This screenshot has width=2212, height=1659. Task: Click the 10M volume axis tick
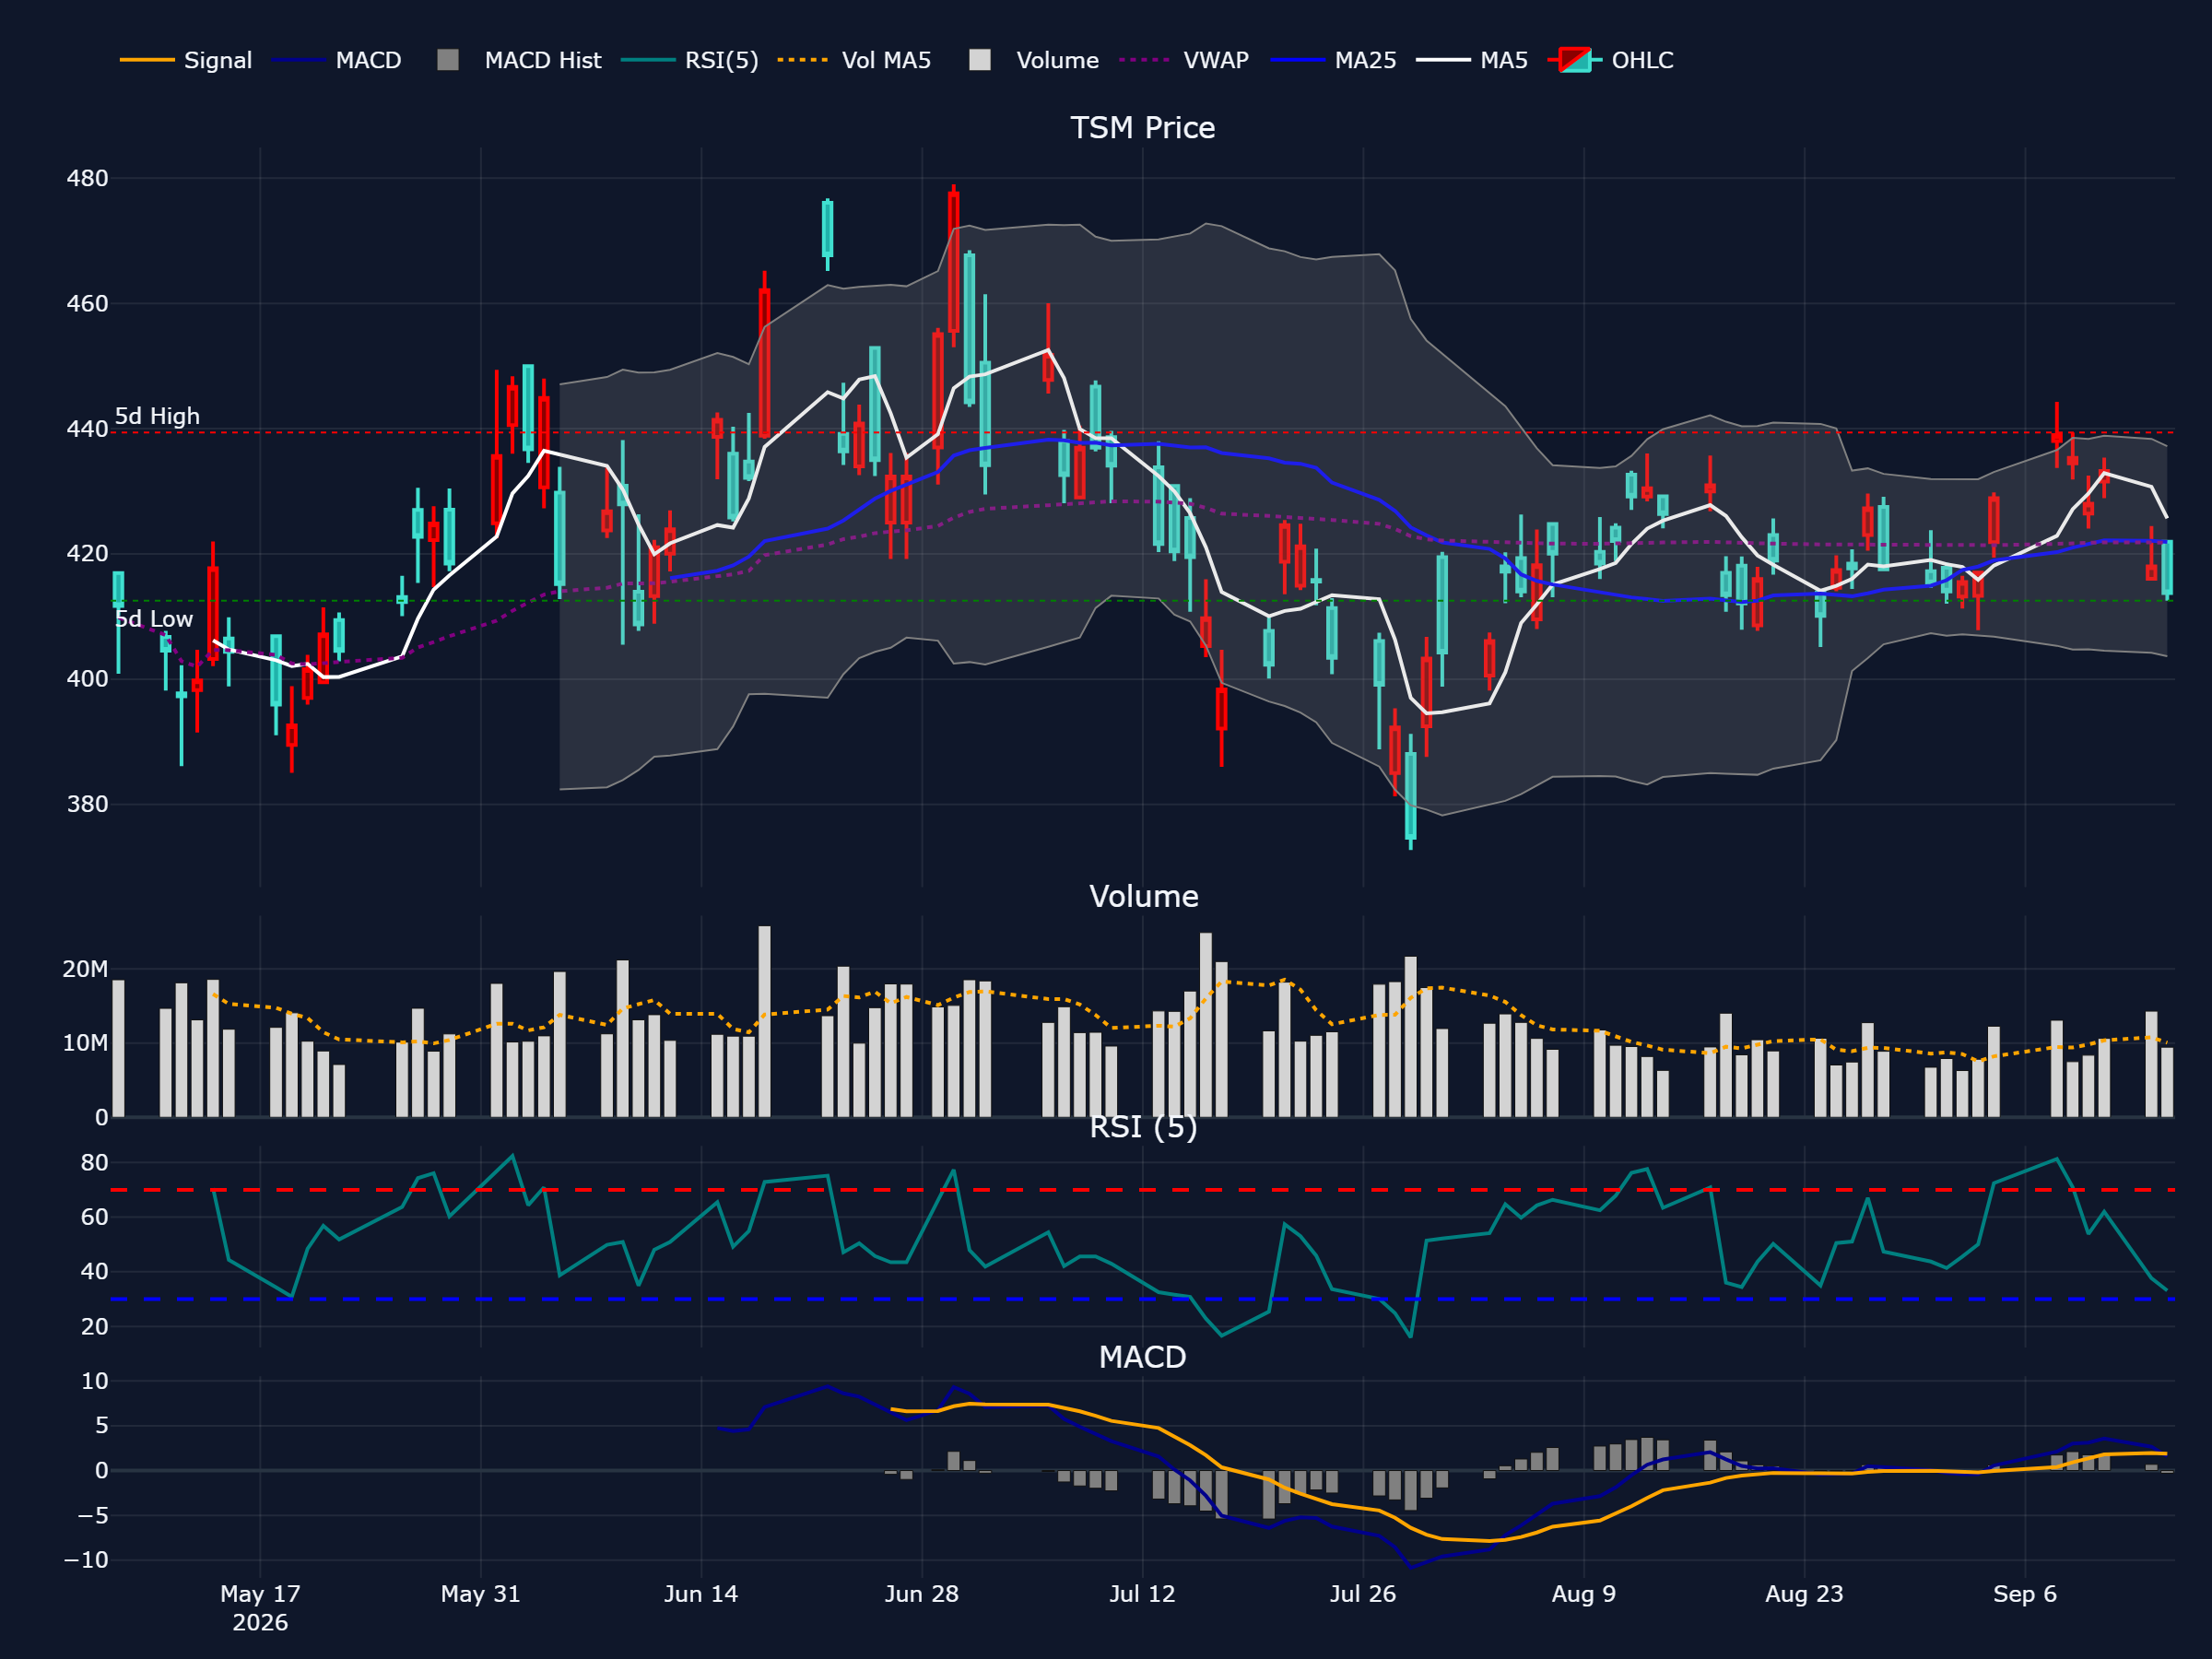pos(85,1043)
